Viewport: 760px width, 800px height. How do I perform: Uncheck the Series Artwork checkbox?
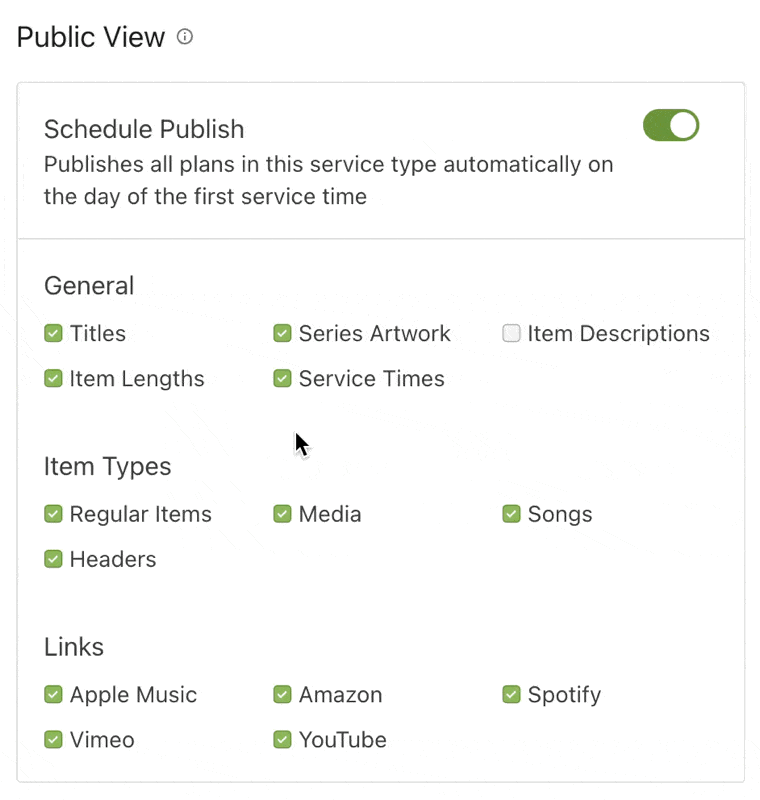coord(282,334)
